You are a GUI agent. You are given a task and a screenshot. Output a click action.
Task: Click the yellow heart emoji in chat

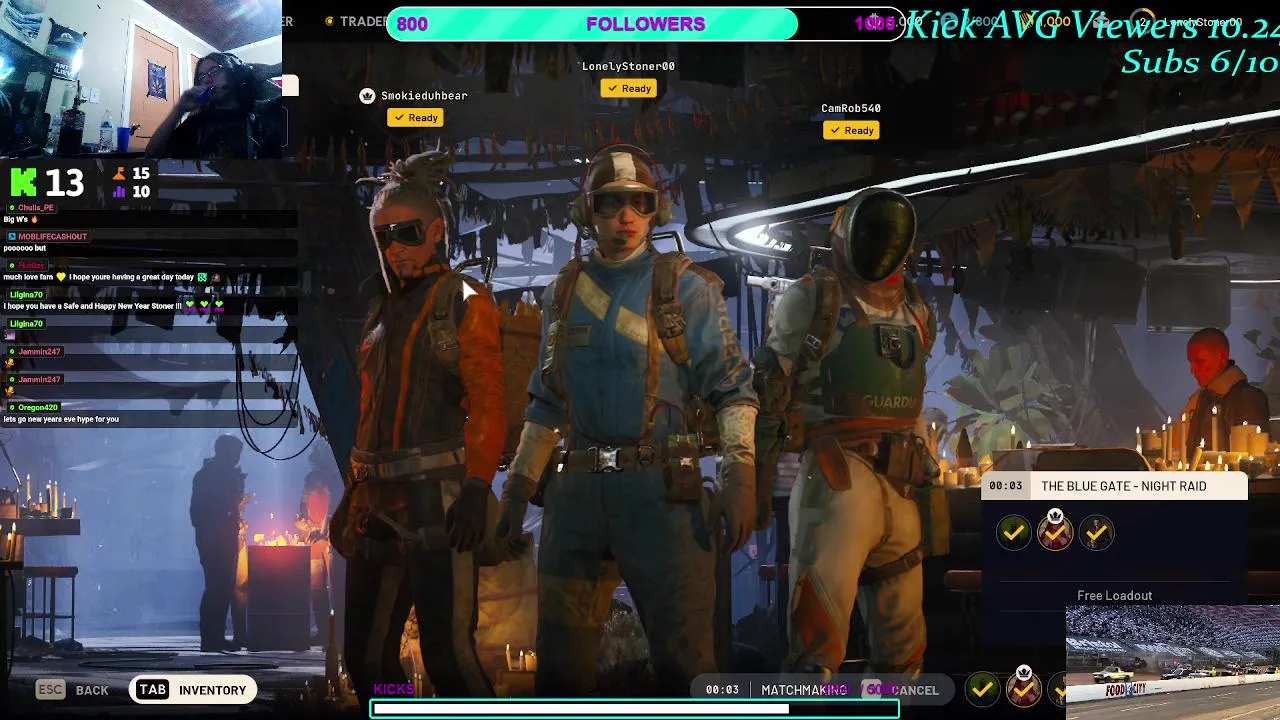[61, 277]
